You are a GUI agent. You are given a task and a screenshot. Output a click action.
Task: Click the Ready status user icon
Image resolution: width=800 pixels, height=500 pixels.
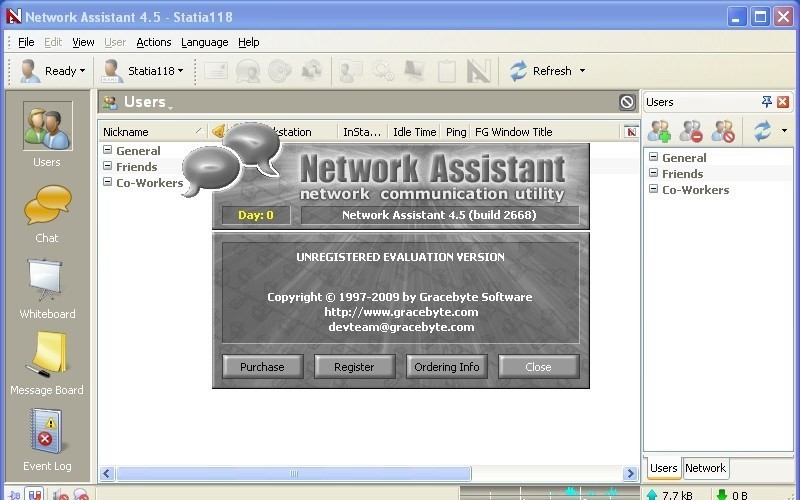point(30,71)
